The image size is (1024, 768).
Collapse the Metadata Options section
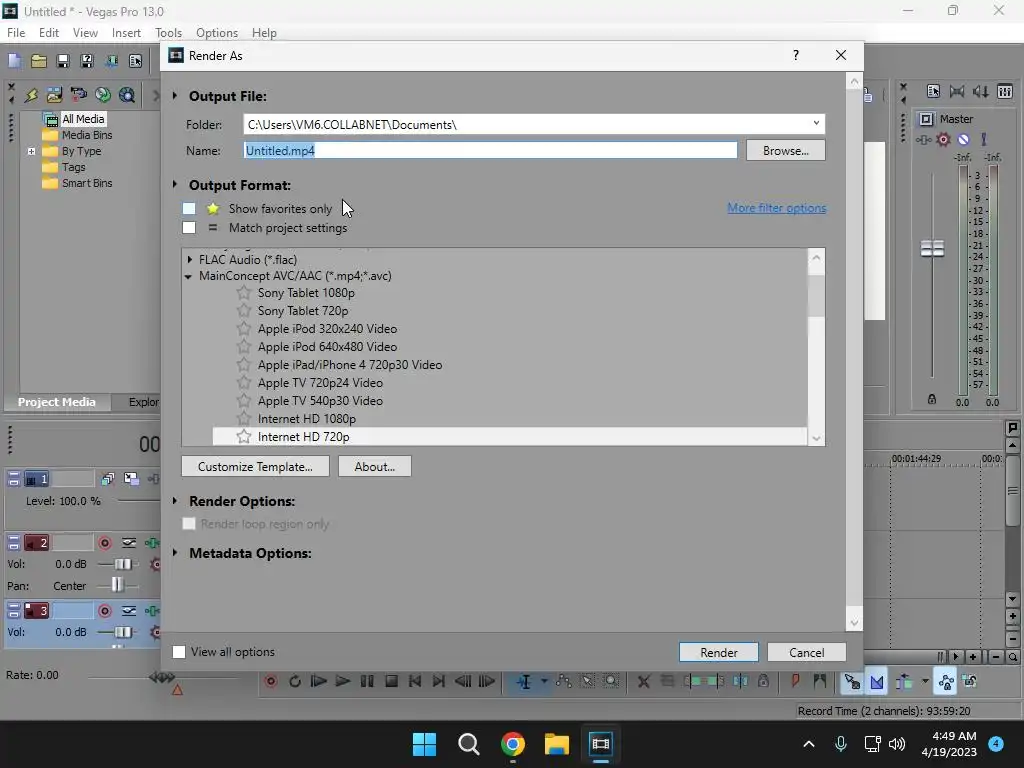coord(175,553)
